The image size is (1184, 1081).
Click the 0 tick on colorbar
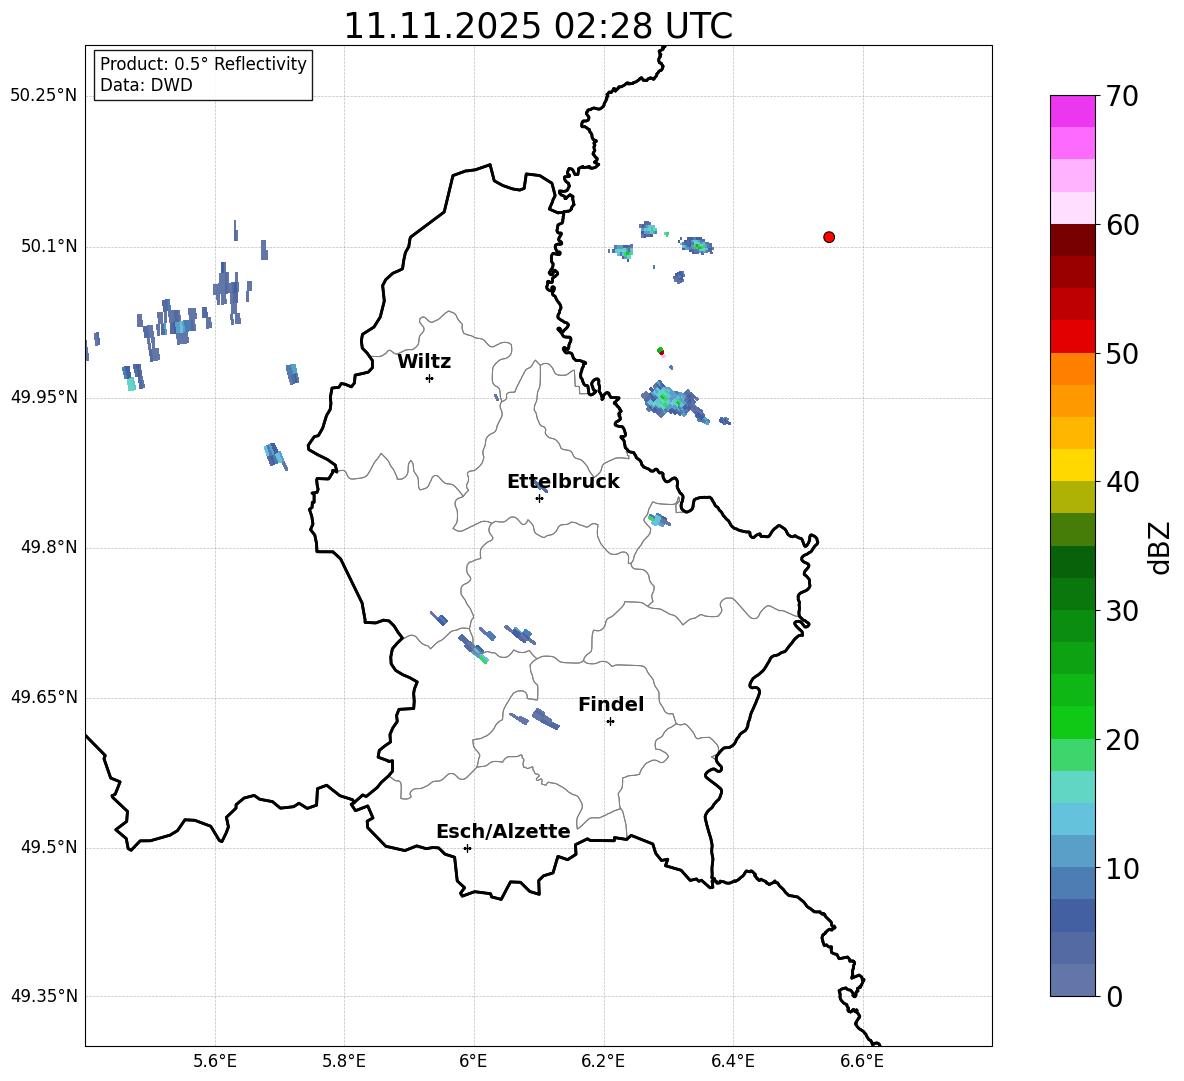[x=1115, y=996]
